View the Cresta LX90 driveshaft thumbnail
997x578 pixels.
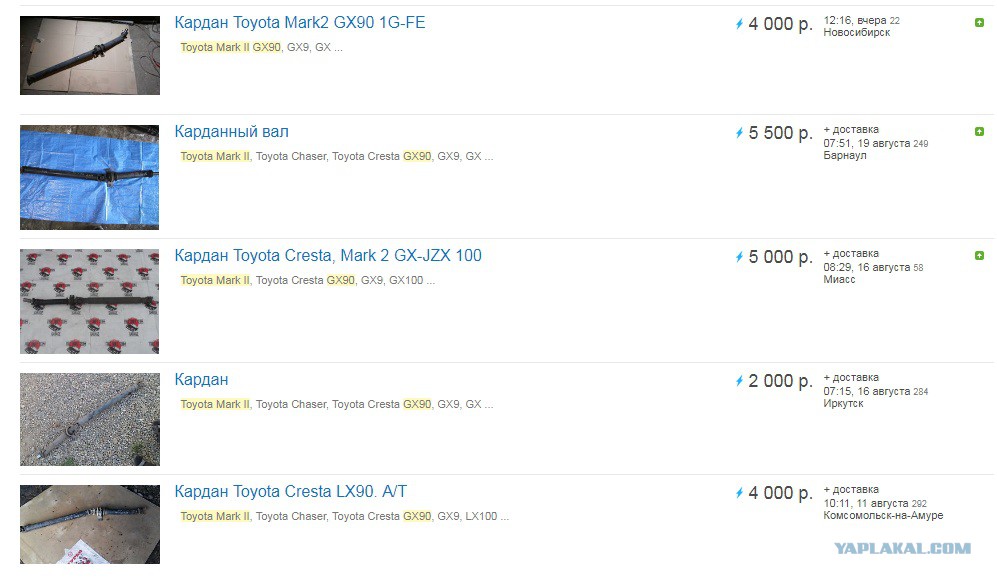pos(90,525)
